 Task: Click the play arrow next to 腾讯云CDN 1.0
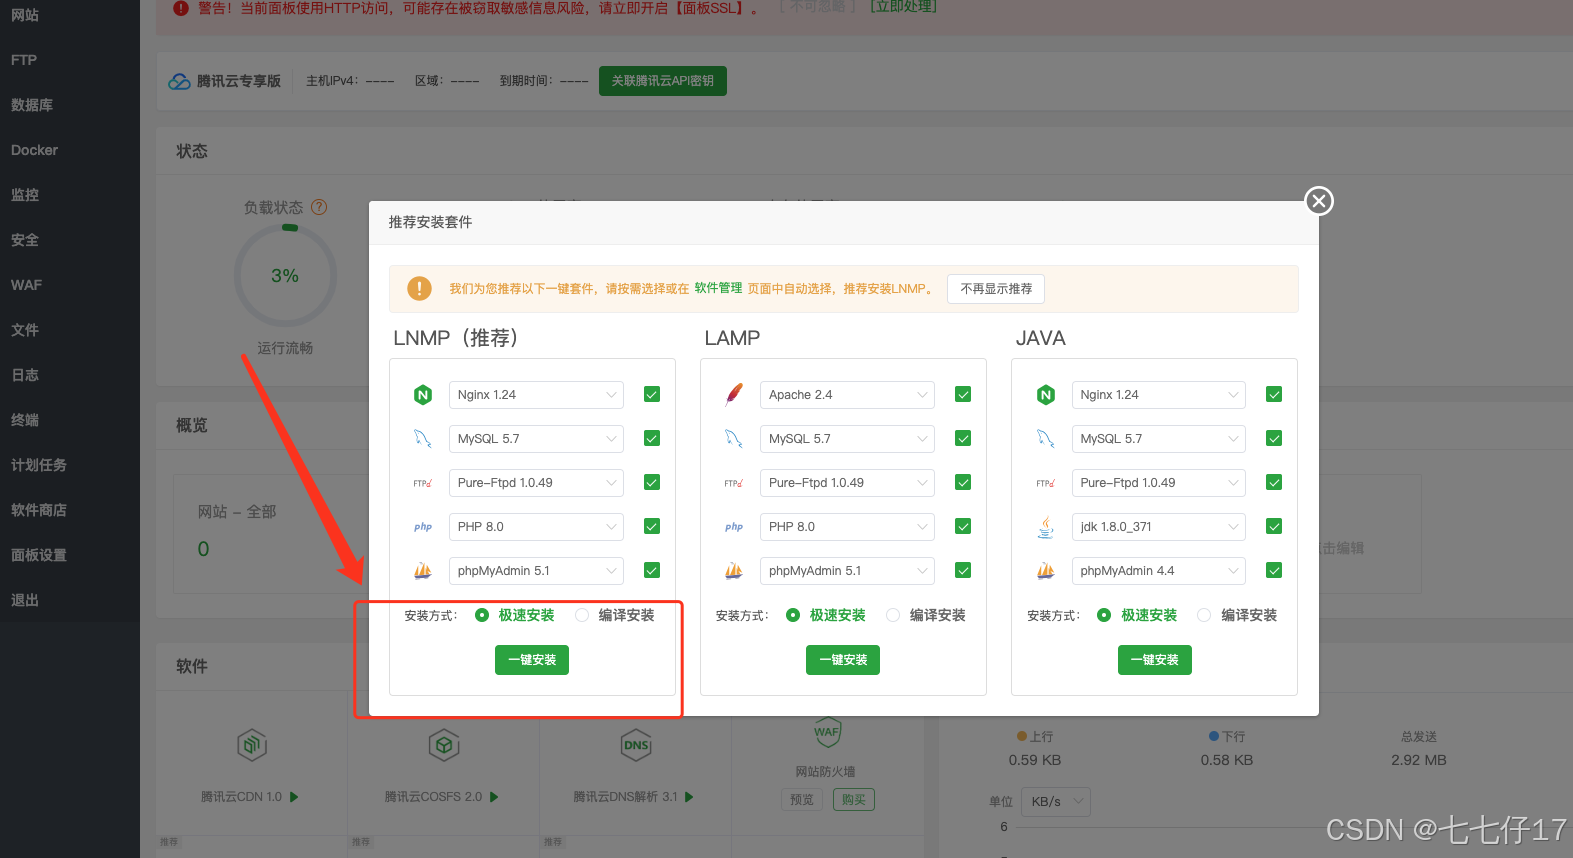(294, 797)
